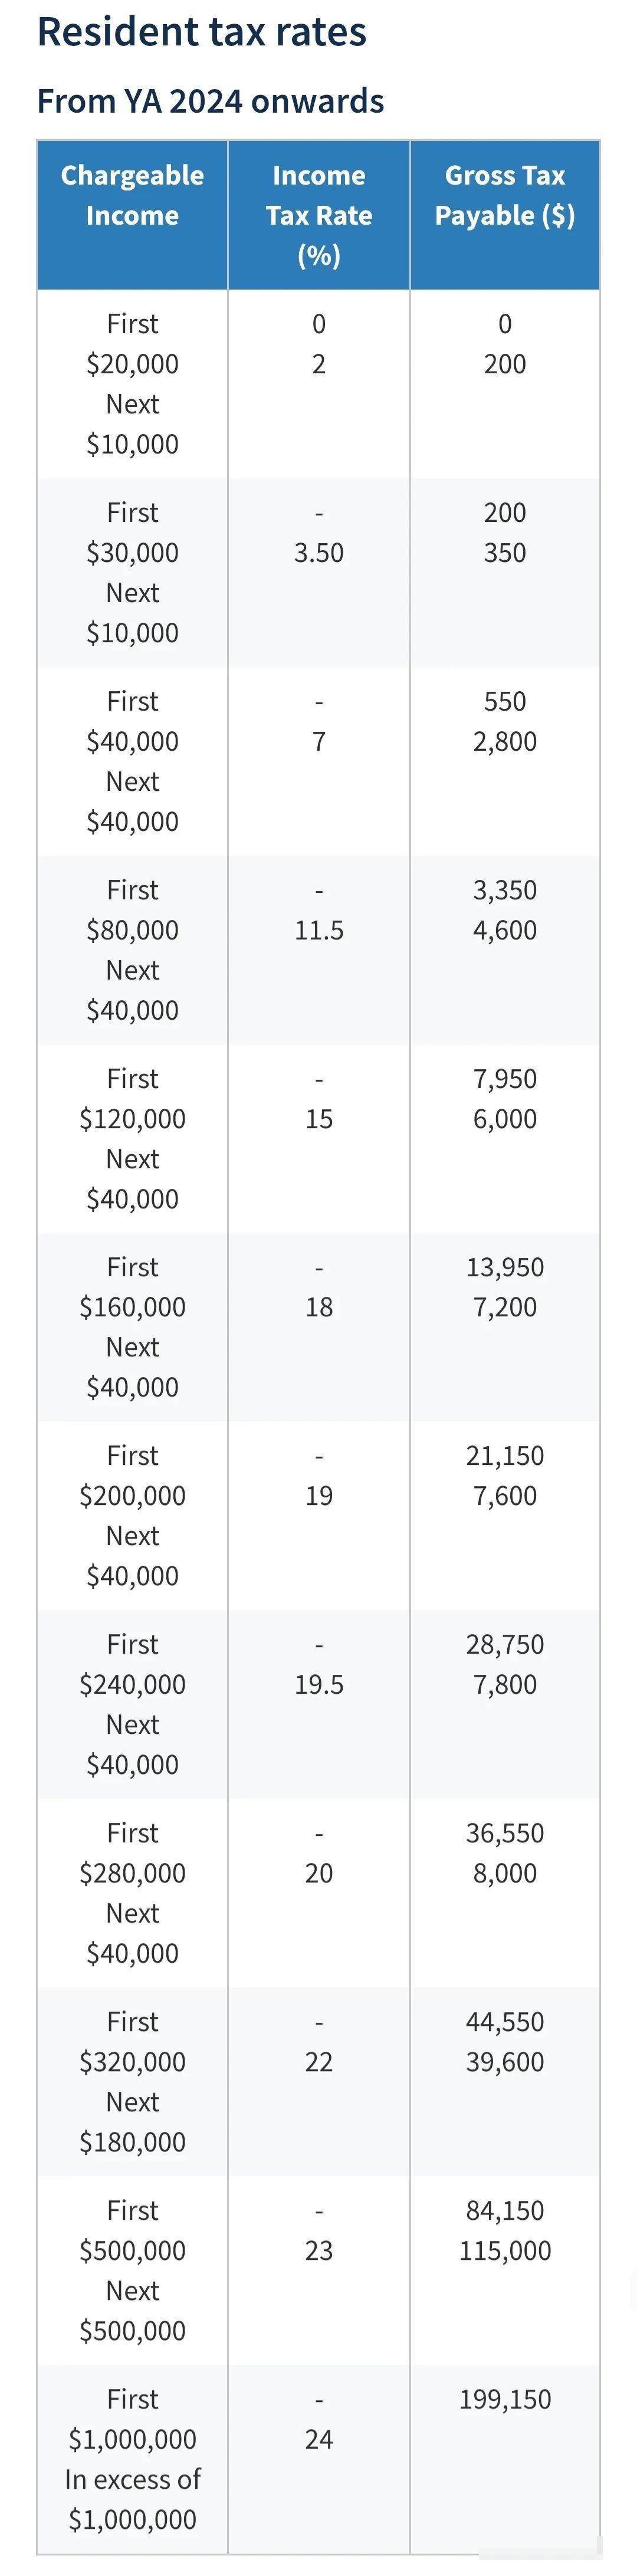Click the 11.5 tax rate value
Image resolution: width=637 pixels, height=2576 pixels.
319,931
